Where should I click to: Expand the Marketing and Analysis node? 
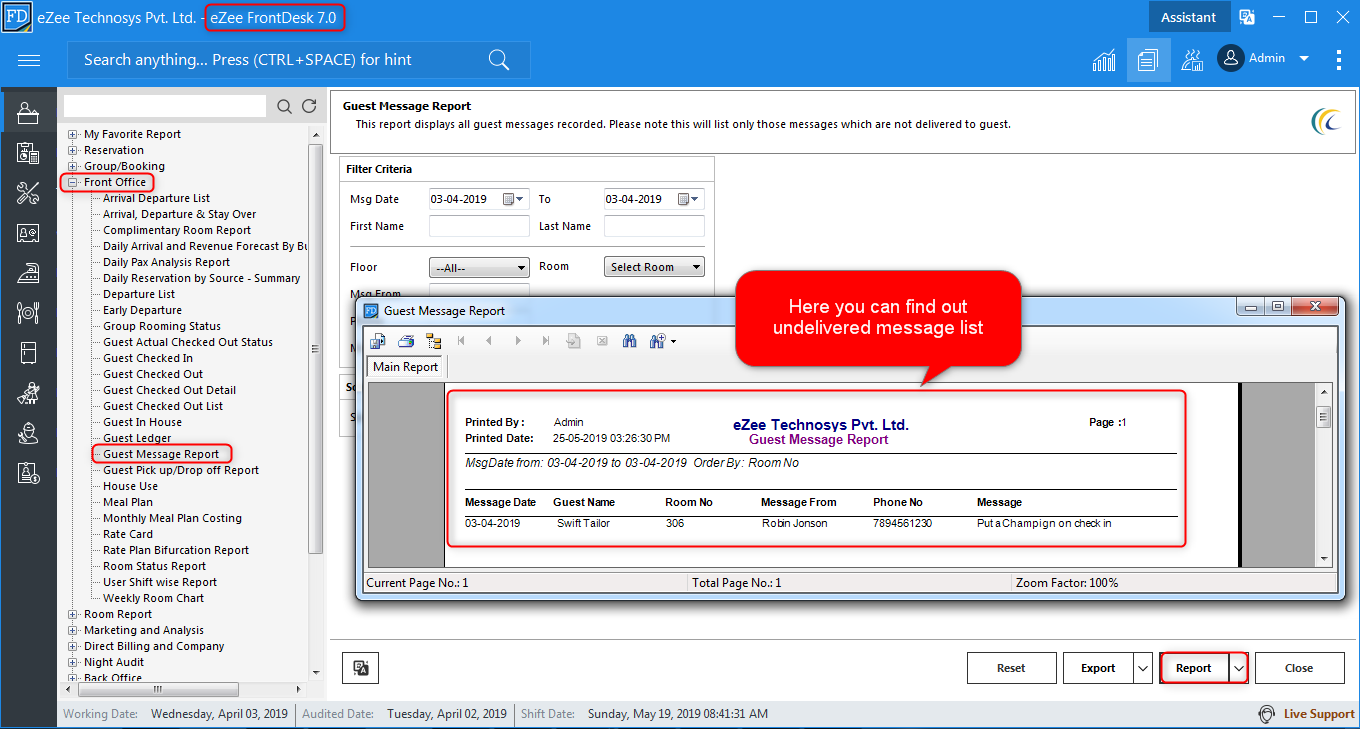click(x=73, y=630)
